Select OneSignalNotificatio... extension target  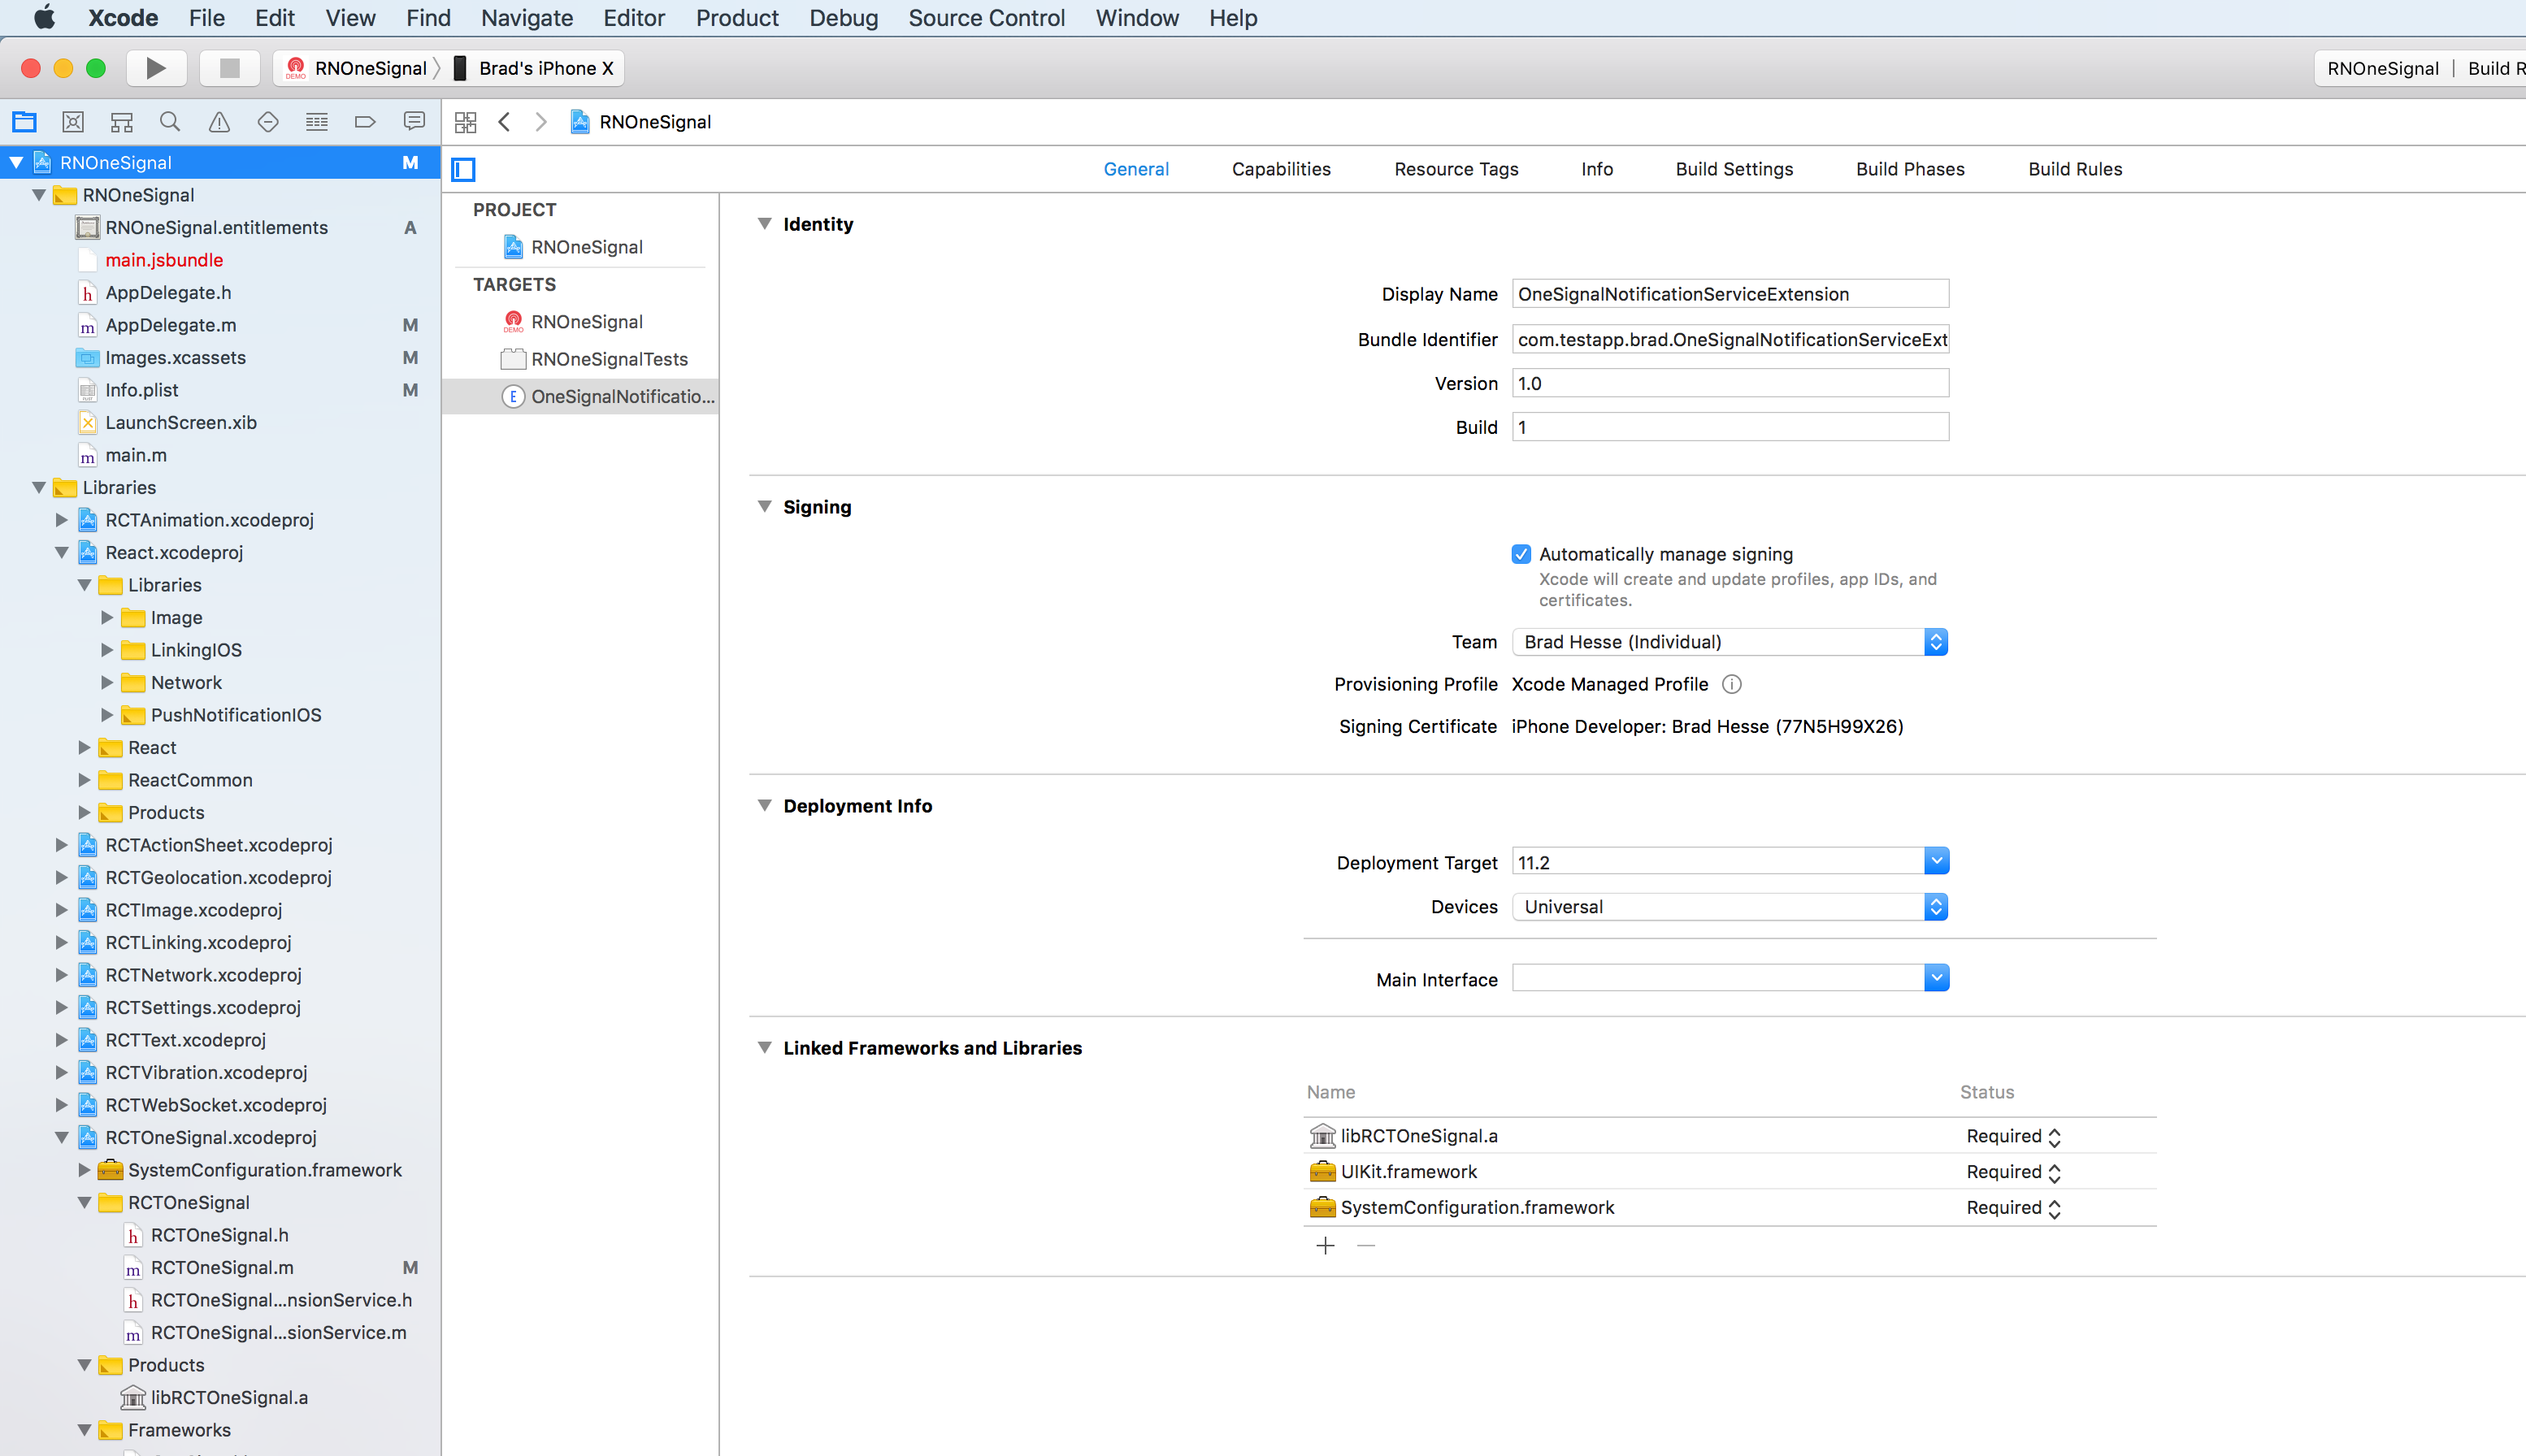pyautogui.click(x=608, y=396)
